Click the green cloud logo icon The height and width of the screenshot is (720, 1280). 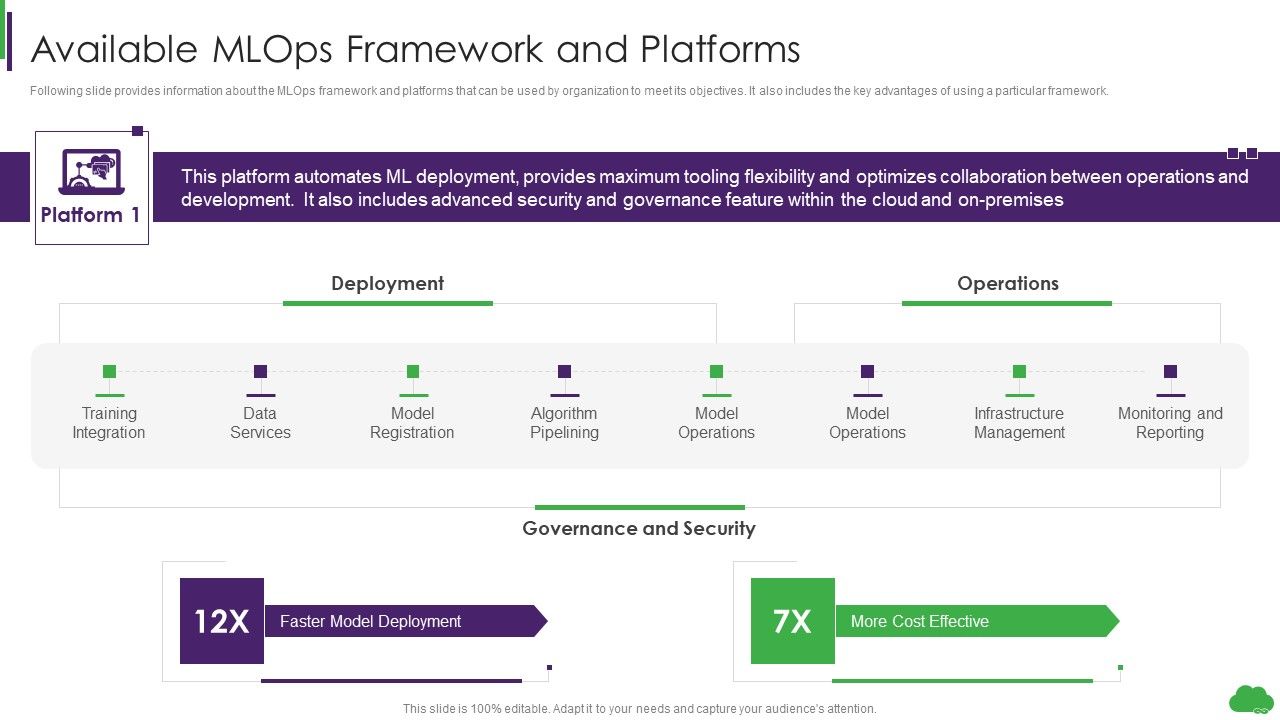tap(1250, 698)
